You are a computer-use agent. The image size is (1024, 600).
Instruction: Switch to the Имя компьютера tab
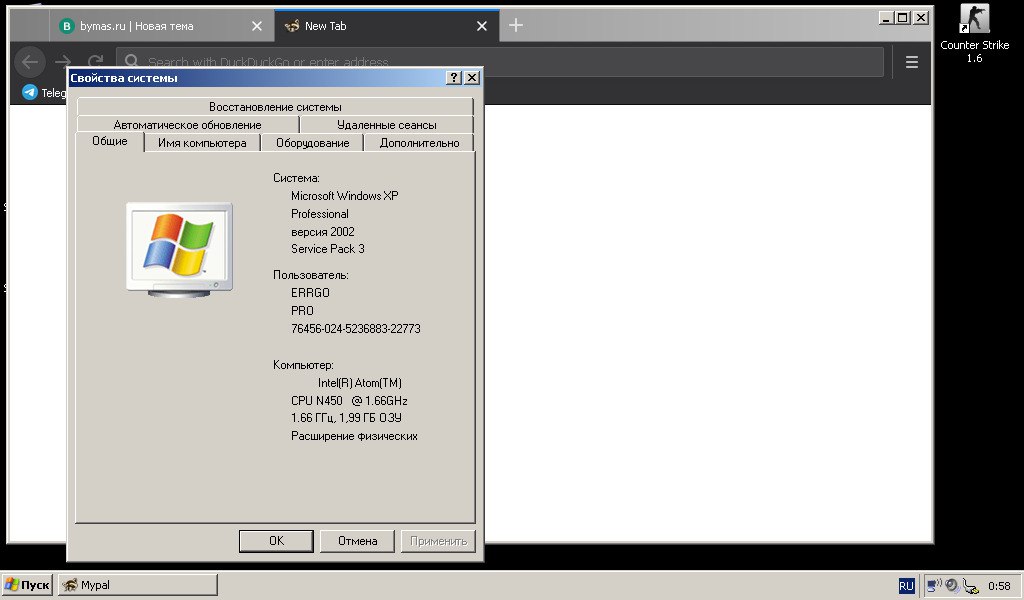202,143
